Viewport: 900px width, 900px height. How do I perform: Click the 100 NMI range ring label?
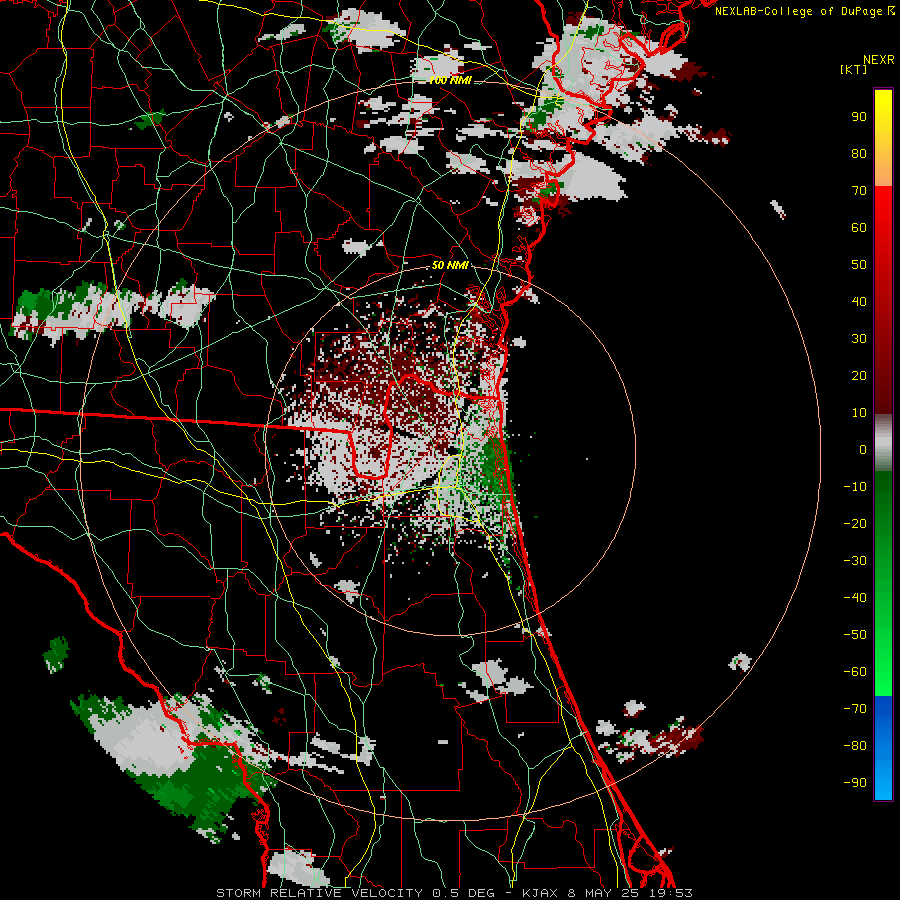click(x=450, y=80)
